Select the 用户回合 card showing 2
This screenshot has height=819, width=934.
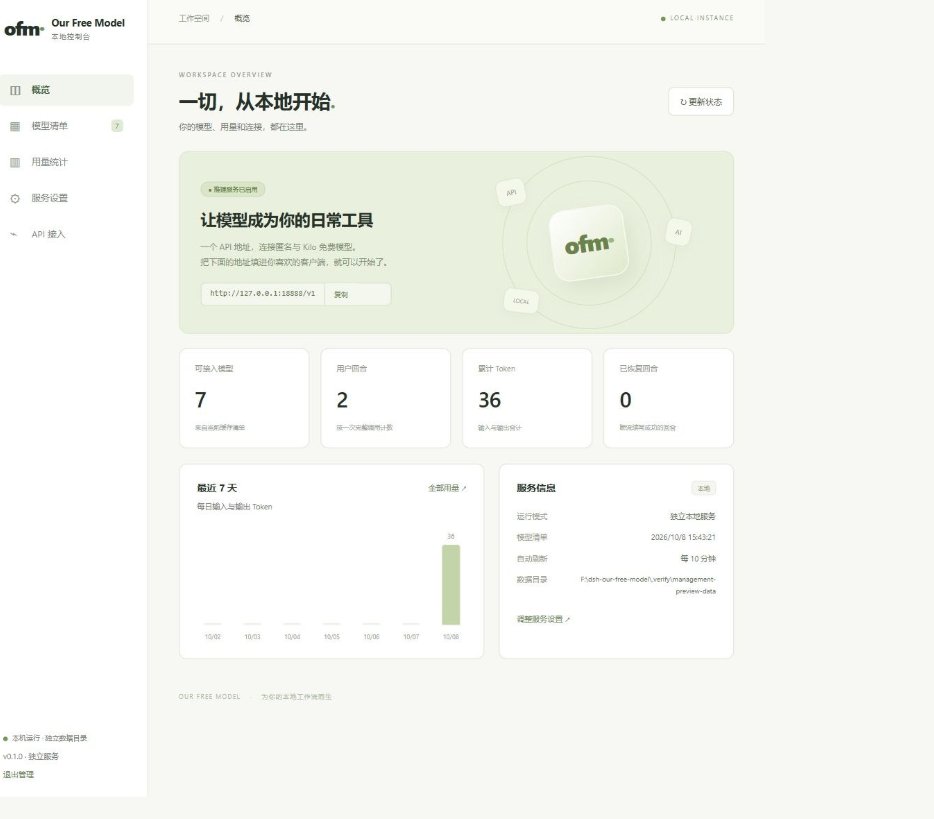385,398
